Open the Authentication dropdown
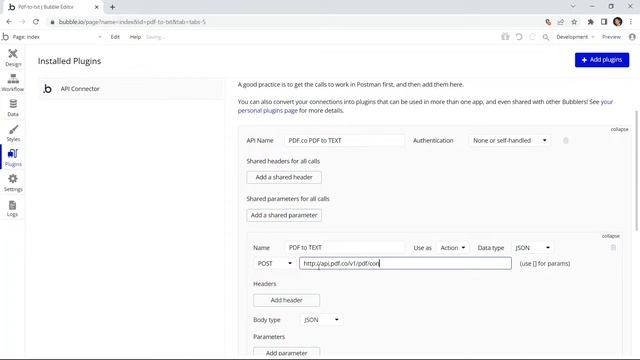640x360 pixels. (509, 140)
